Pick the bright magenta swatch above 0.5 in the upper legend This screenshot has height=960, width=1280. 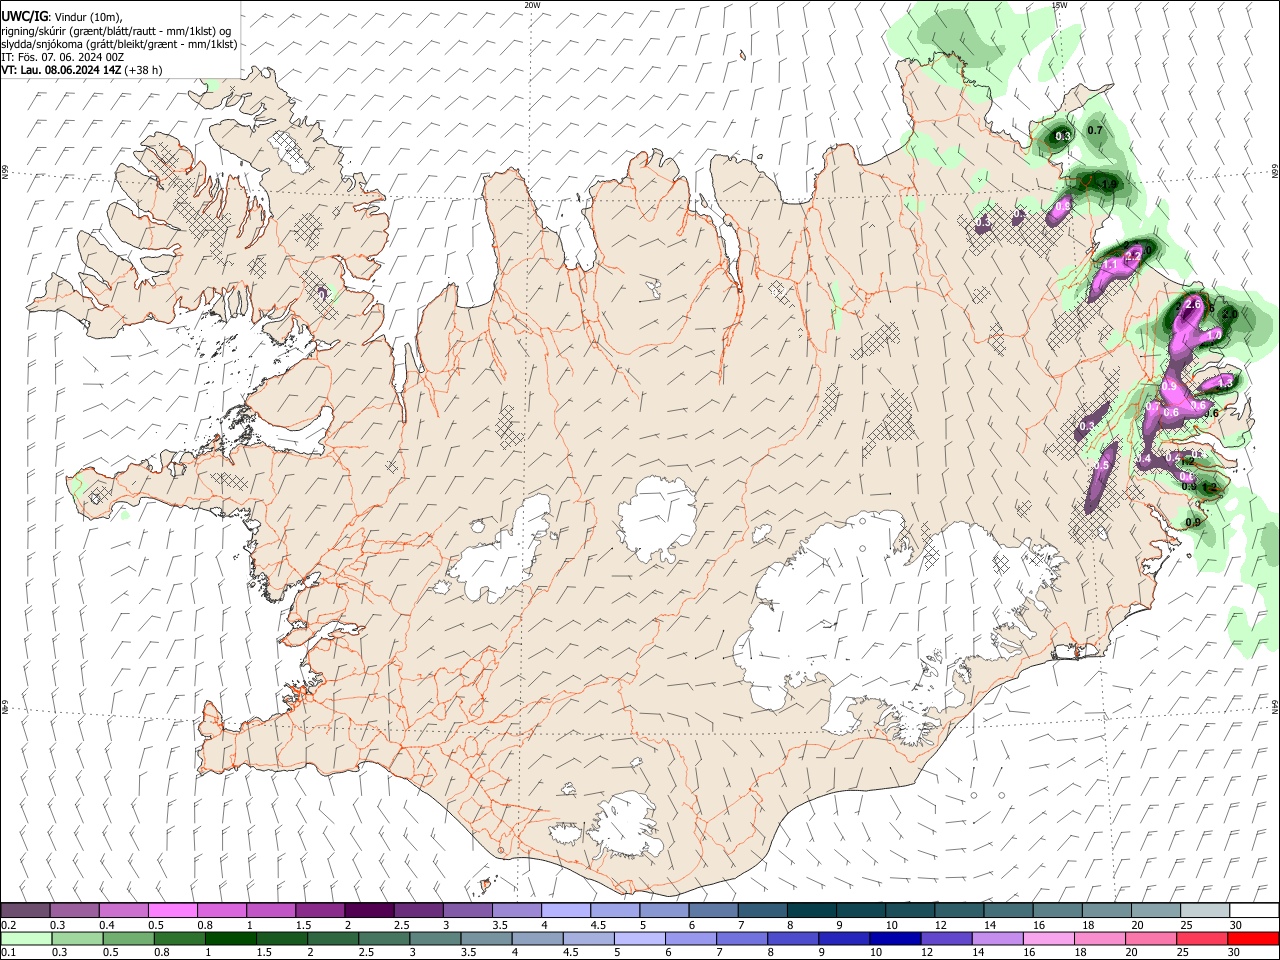coord(172,910)
